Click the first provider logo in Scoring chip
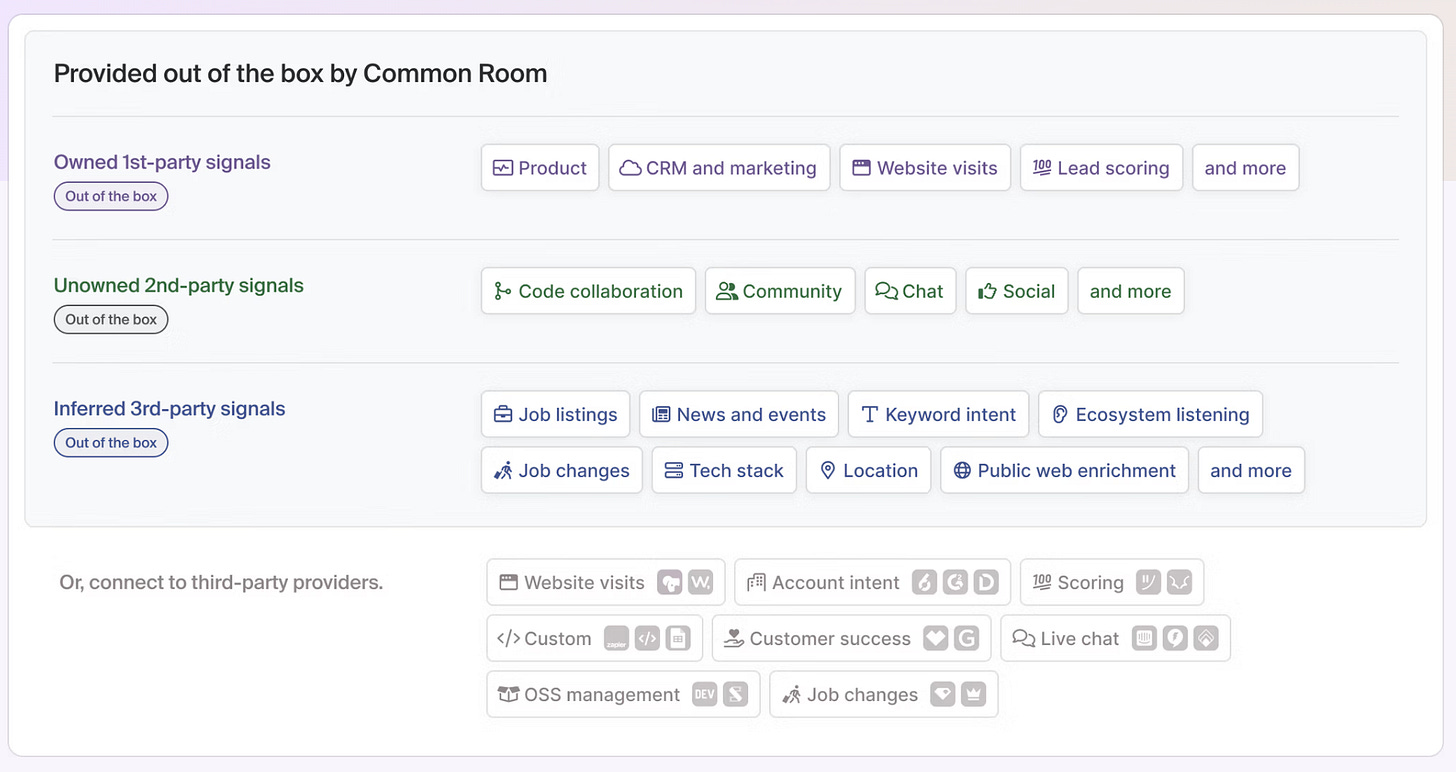The image size is (1456, 772). coord(1148,582)
